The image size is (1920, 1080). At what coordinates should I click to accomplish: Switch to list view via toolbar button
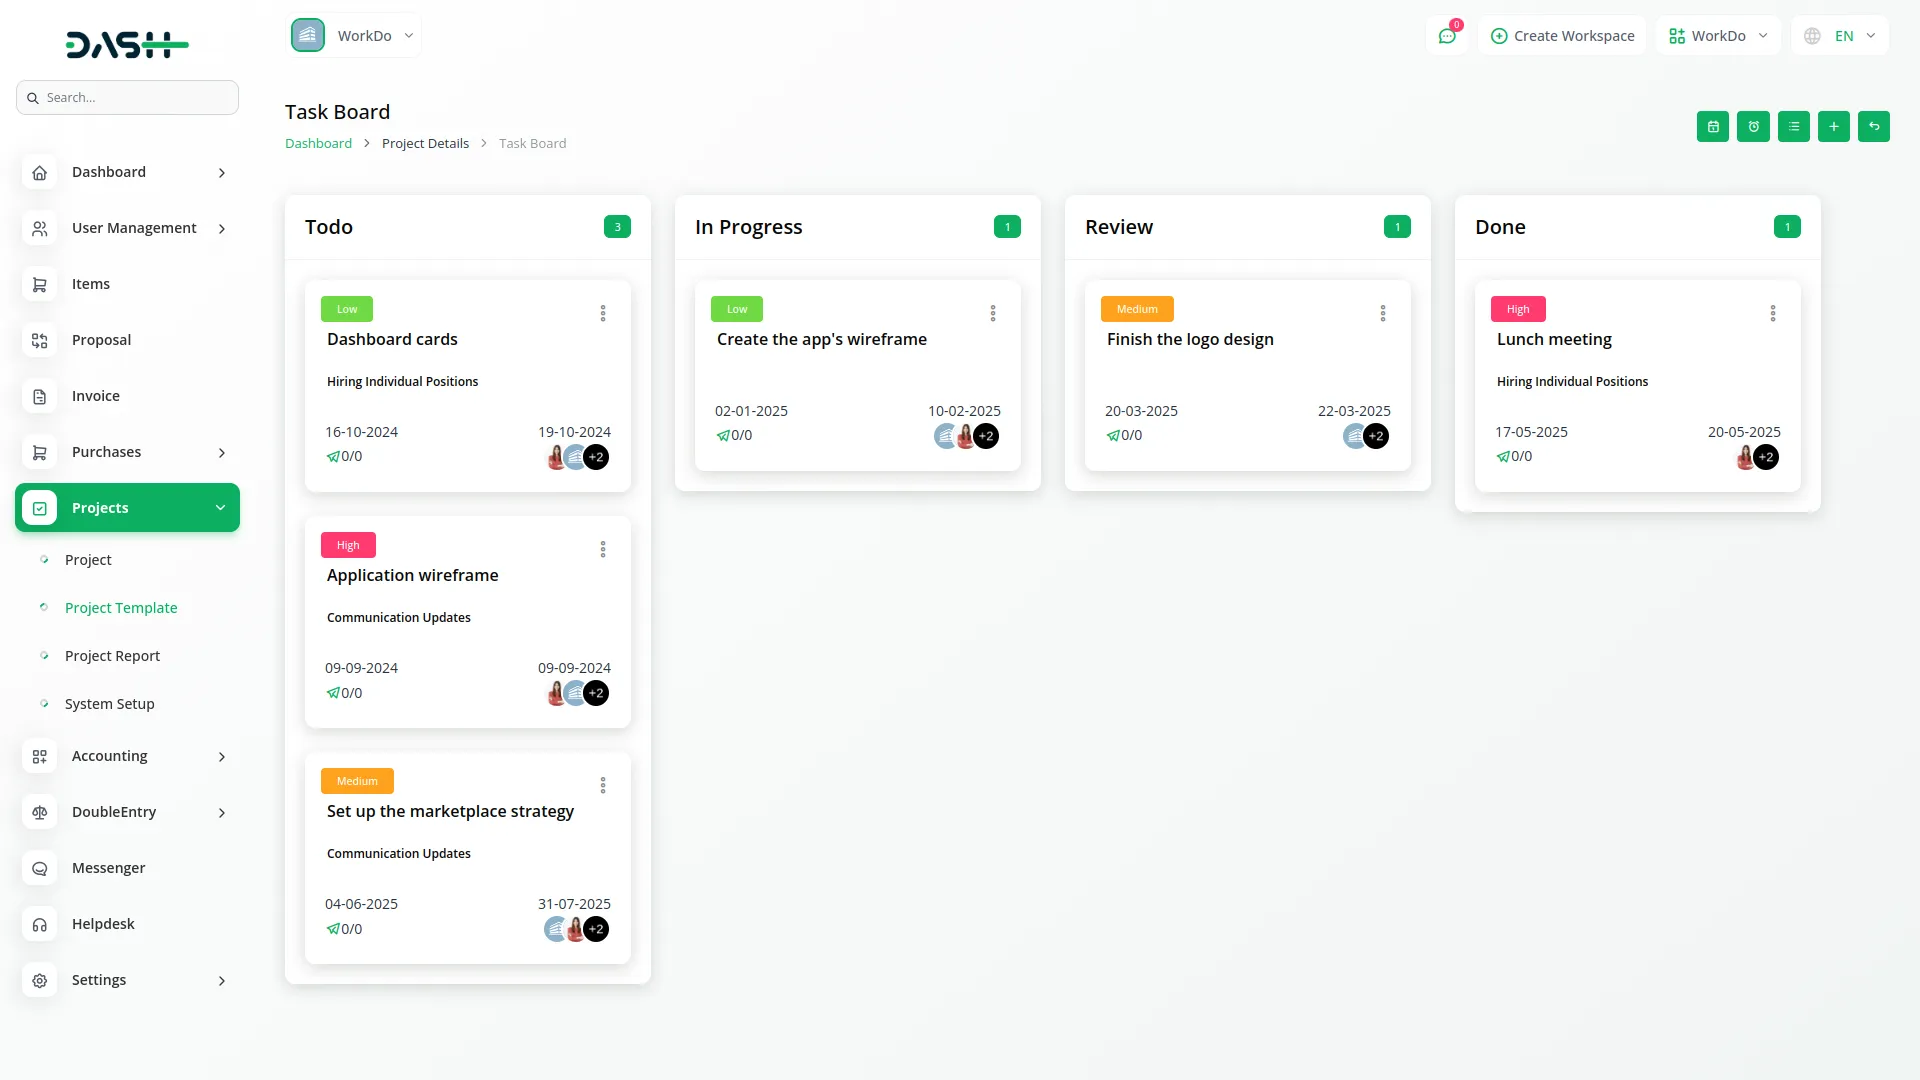tap(1793, 127)
